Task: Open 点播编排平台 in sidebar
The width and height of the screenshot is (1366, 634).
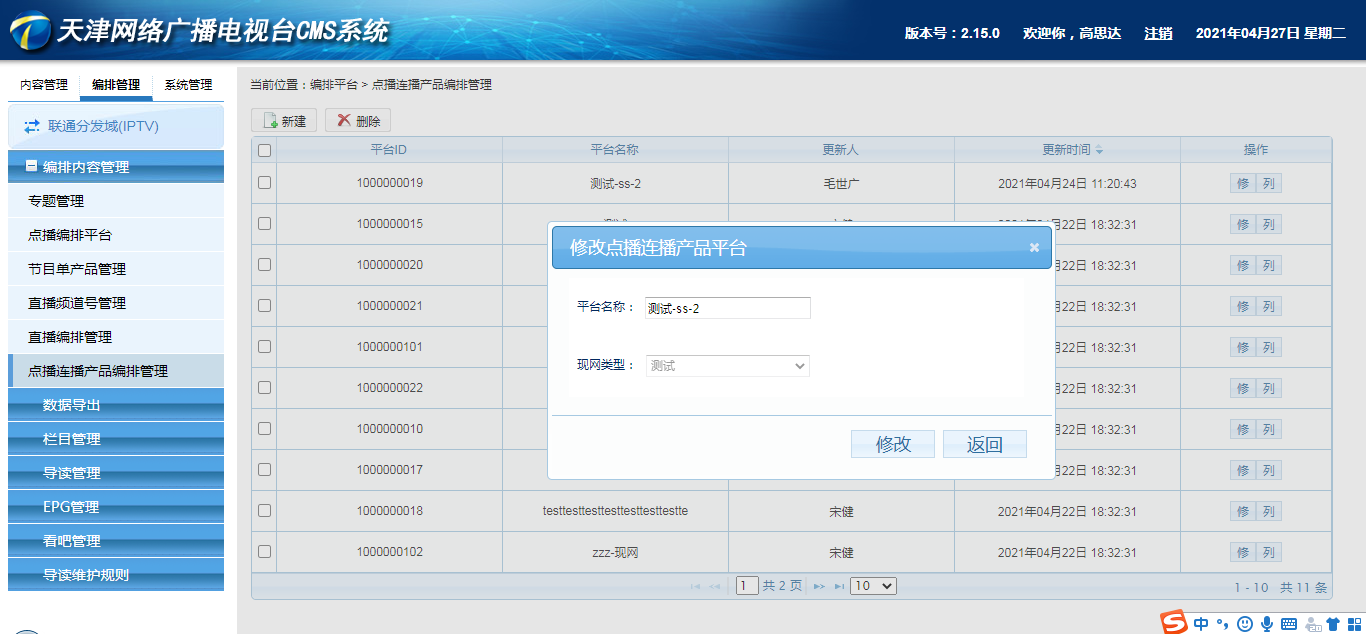Action: pos(116,235)
